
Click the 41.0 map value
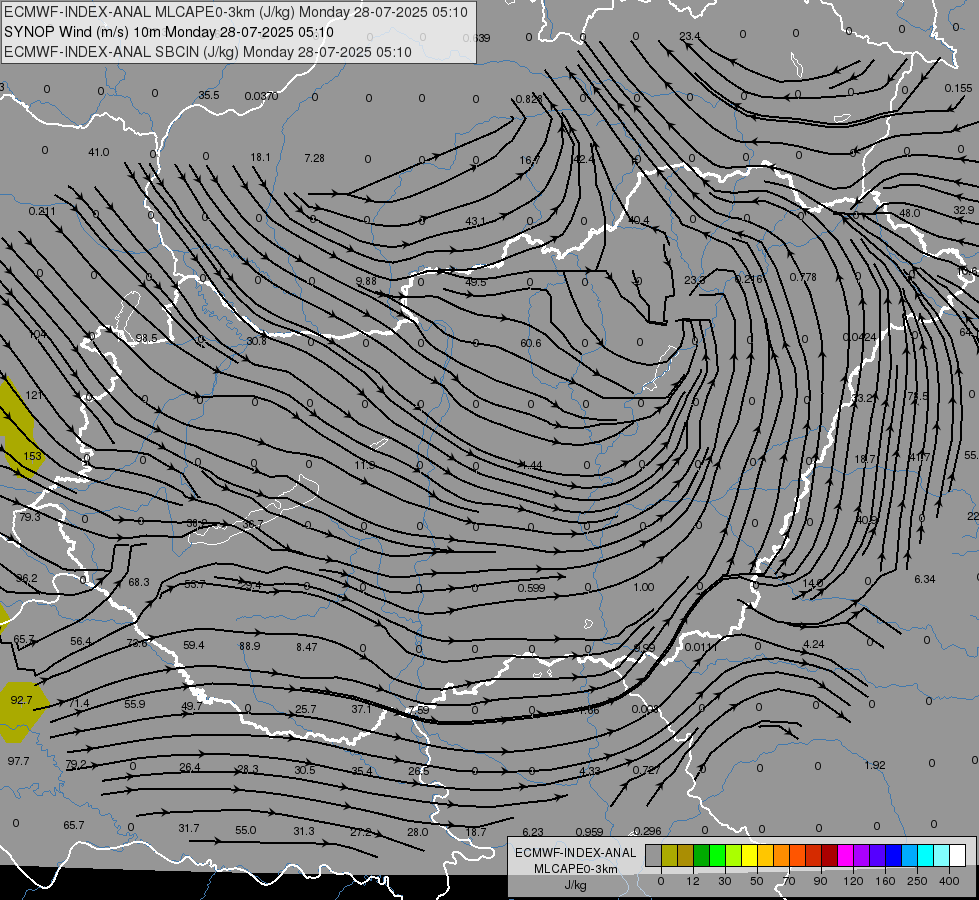coord(99,152)
